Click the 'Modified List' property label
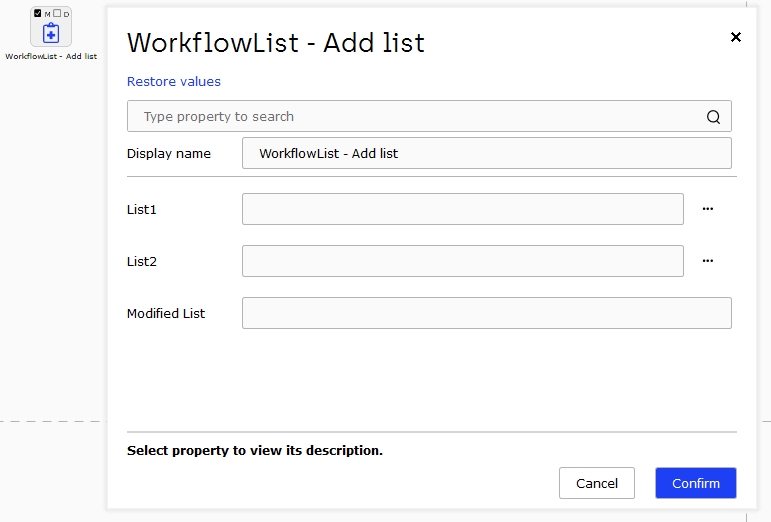The image size is (771, 522). pos(166,313)
